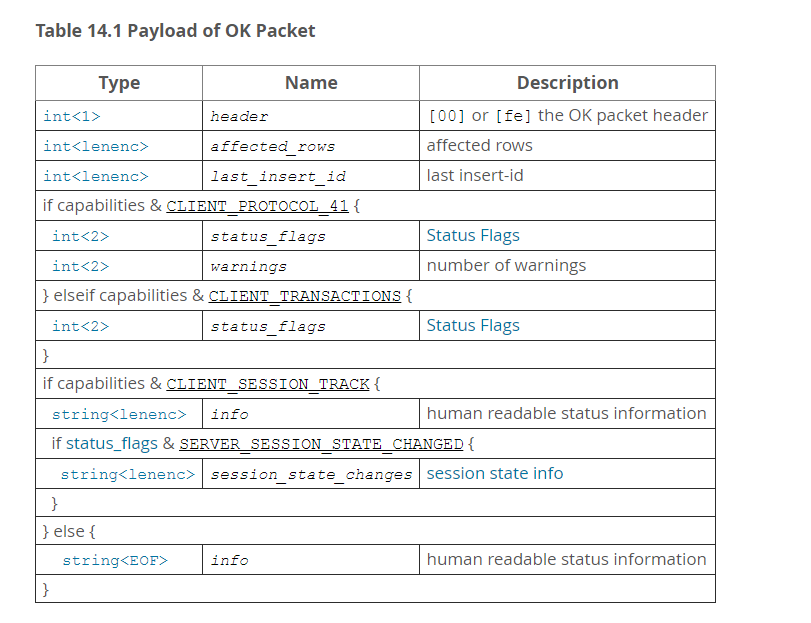Click the Description column header
Viewport: 811px width, 623px height.
tap(567, 83)
